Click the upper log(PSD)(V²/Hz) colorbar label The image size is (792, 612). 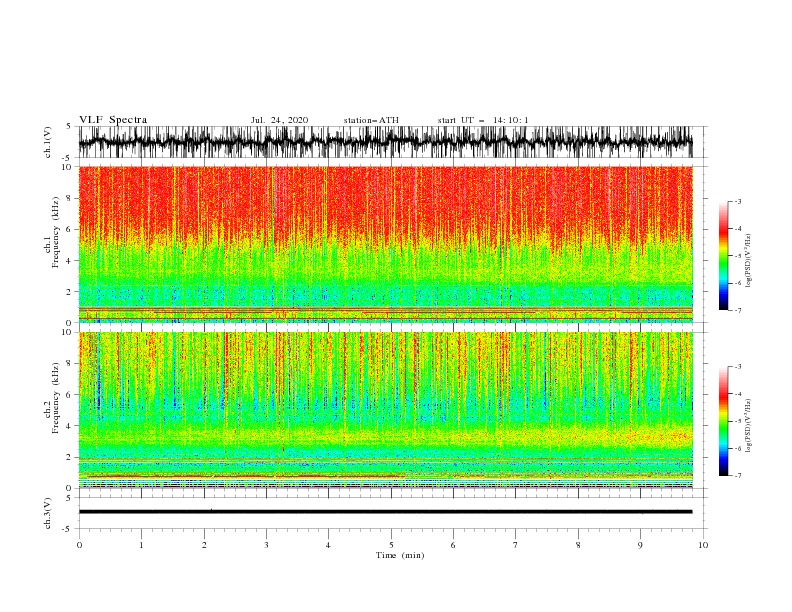click(748, 261)
